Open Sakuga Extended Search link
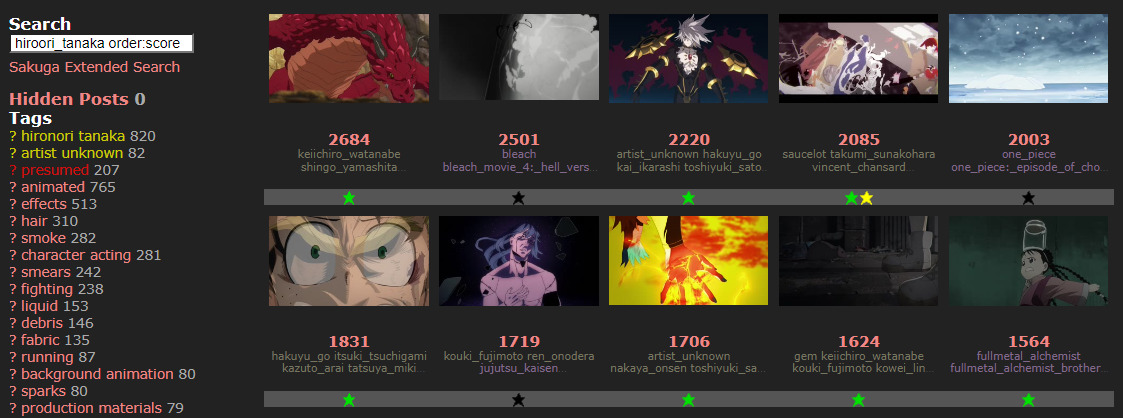Screen dimensions: 1123x418 tap(95, 67)
